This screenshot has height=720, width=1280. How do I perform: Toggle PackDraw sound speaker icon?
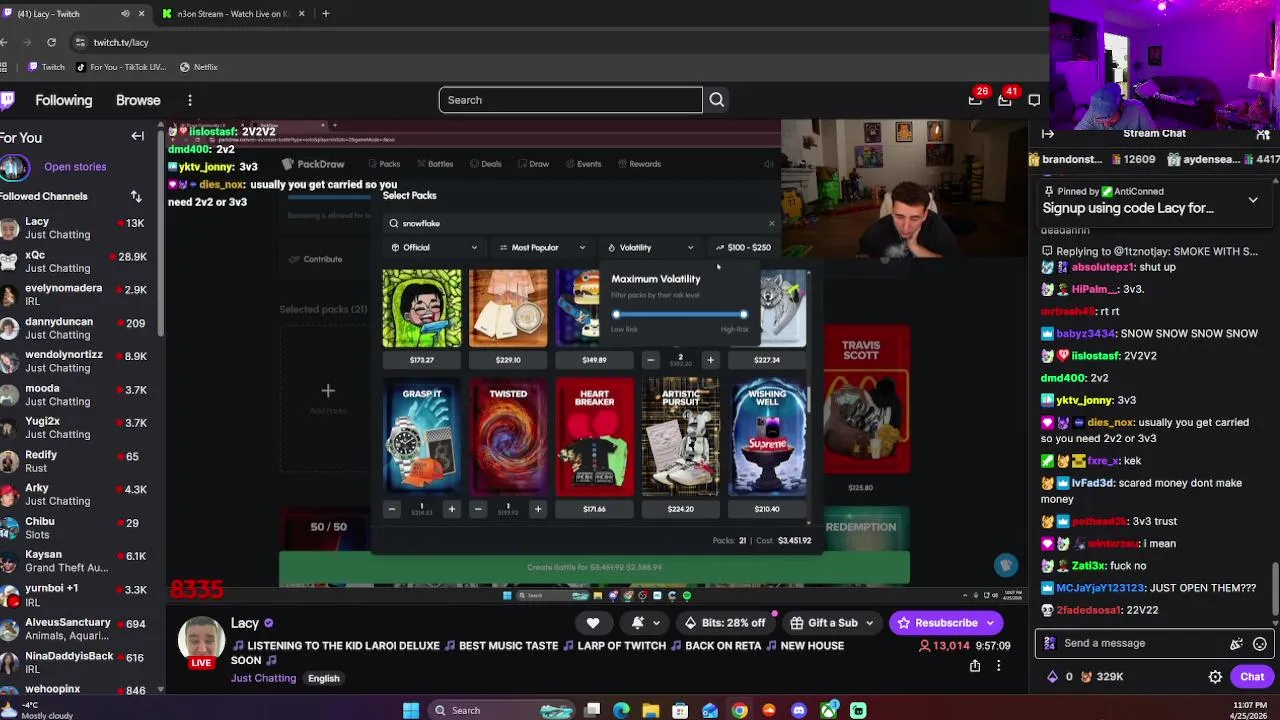[769, 164]
